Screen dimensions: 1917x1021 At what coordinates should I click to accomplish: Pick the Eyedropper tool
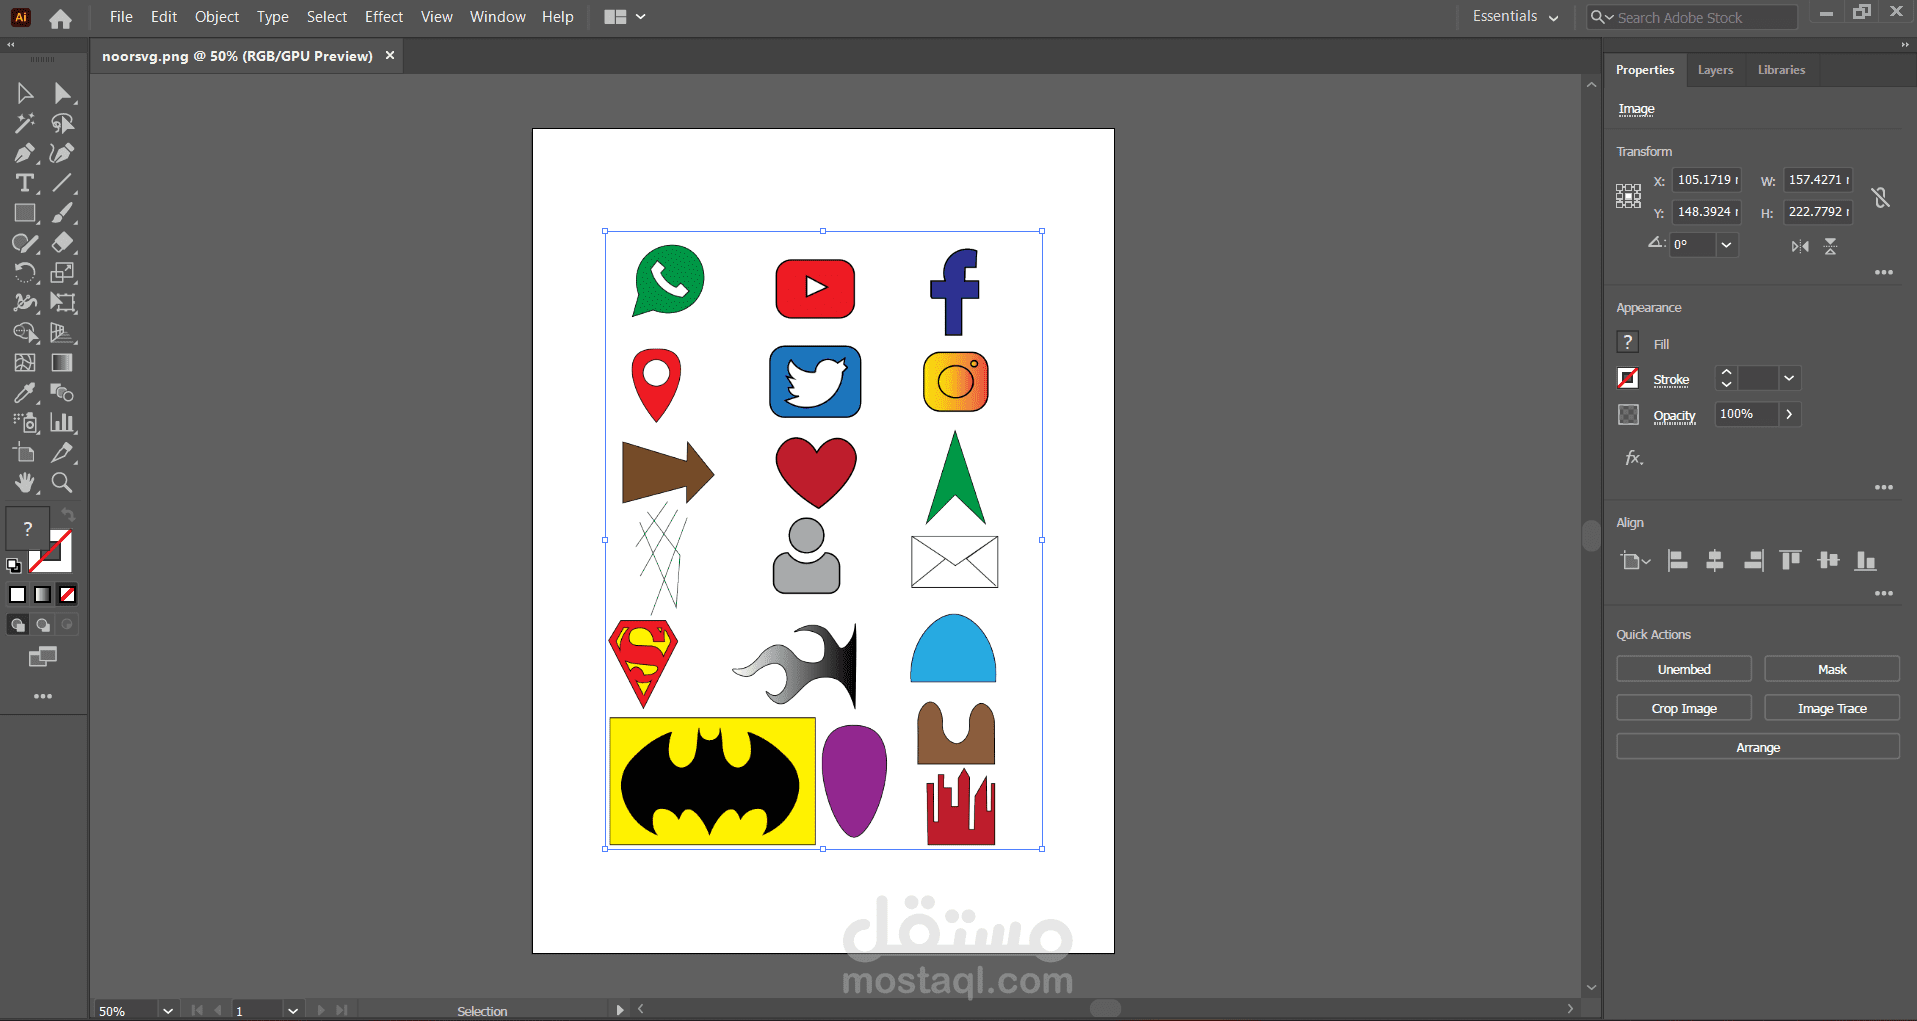(25, 393)
